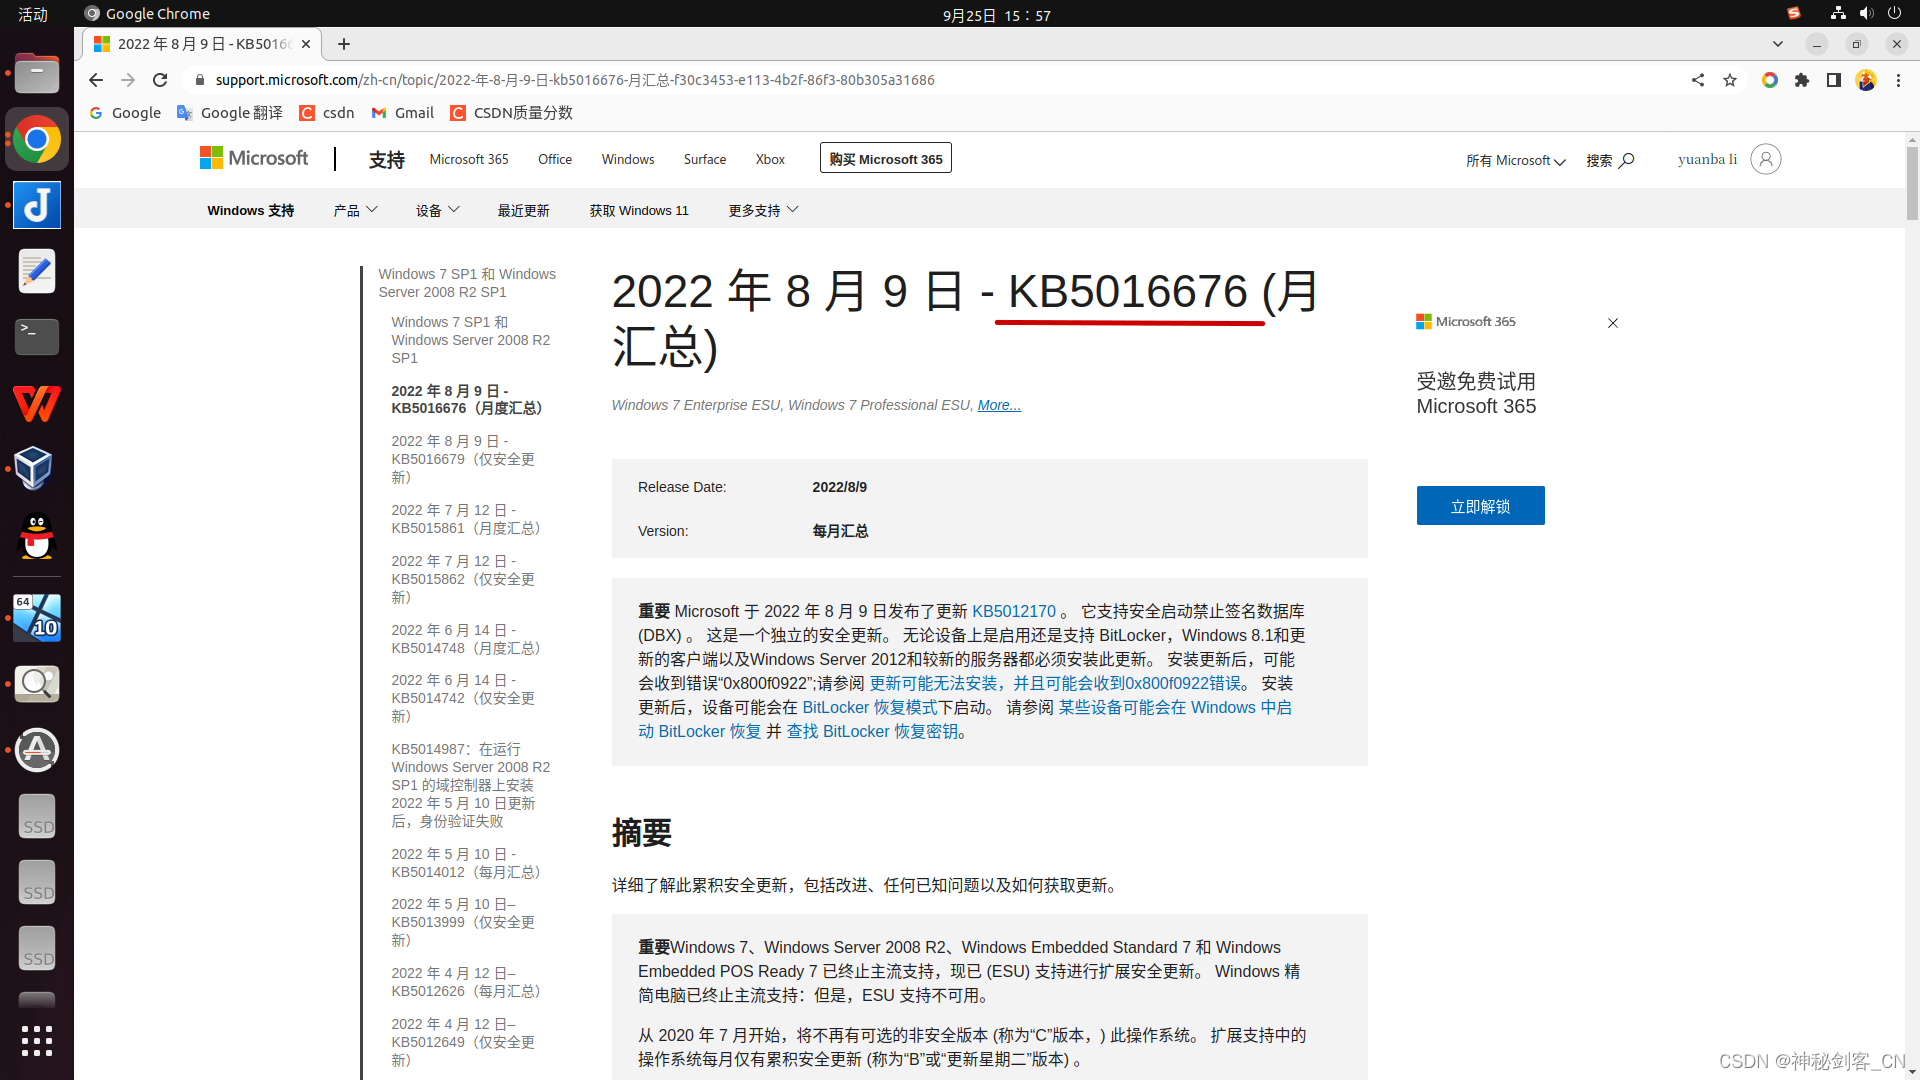1920x1080 pixels.
Task: Click 获取 Windows 11 nav item
Action: [639, 210]
